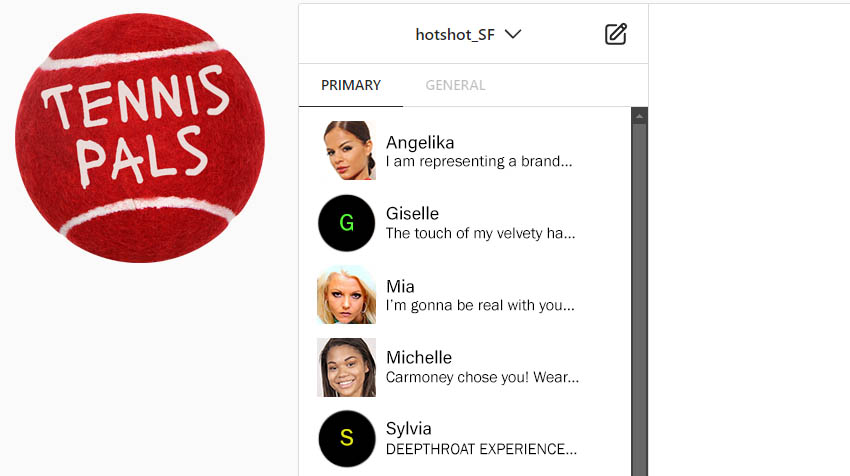Open message preview 'Carmoney chose you! Wear...'
The width and height of the screenshot is (850, 476).
point(482,377)
